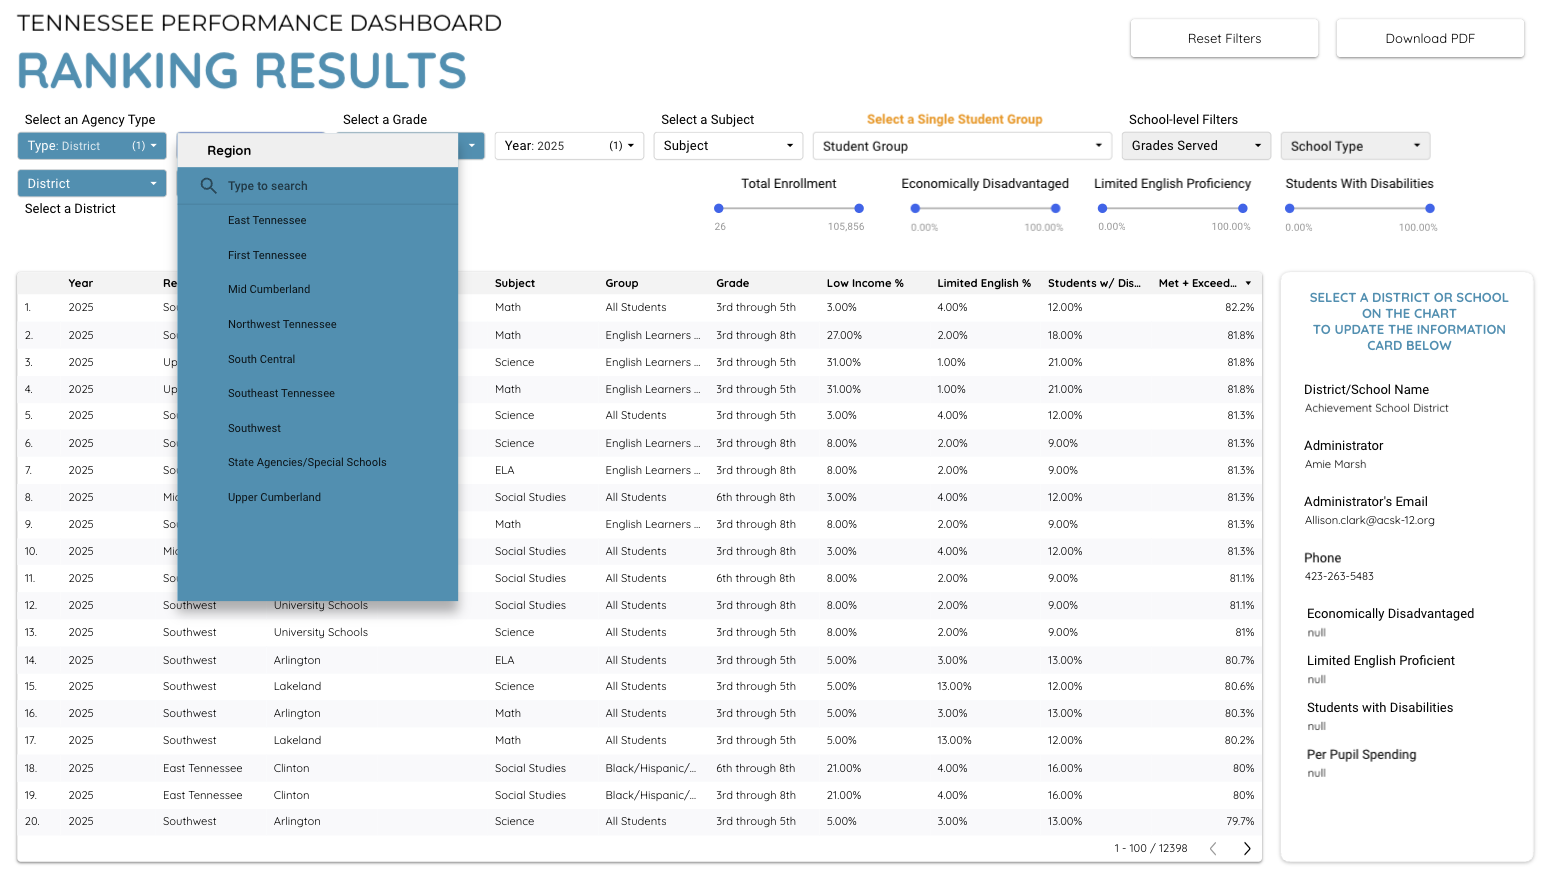Open the Year: 2025 dropdown

569,146
